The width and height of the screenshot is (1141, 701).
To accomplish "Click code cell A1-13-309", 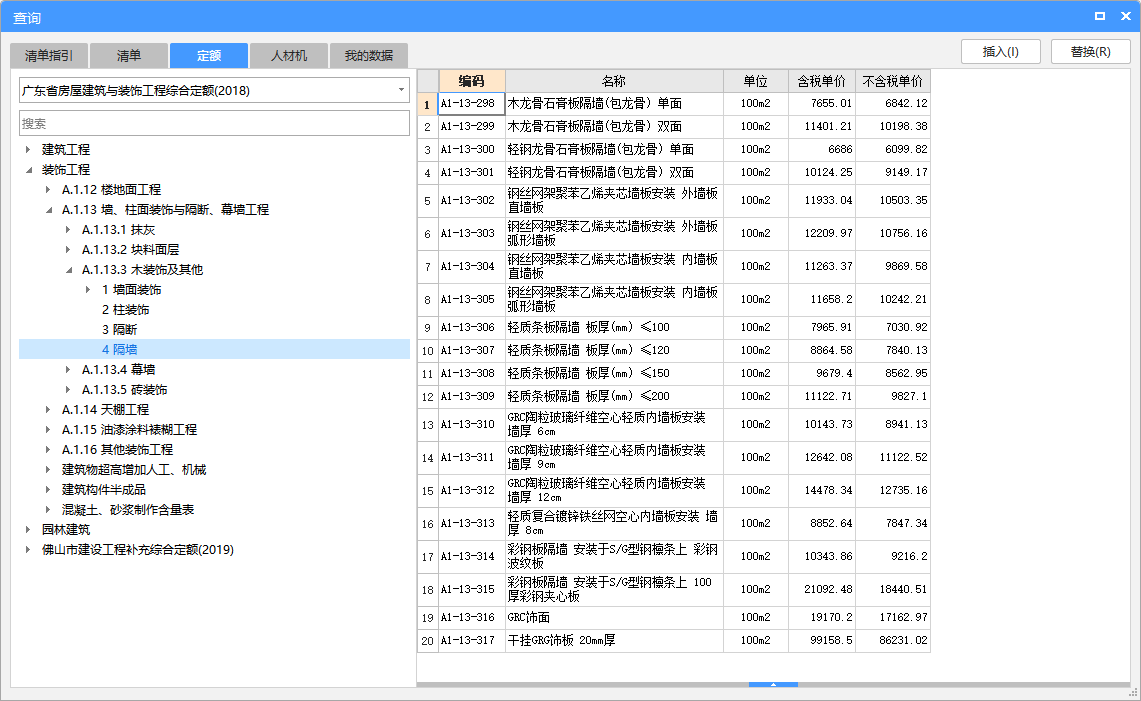I will click(472, 396).
